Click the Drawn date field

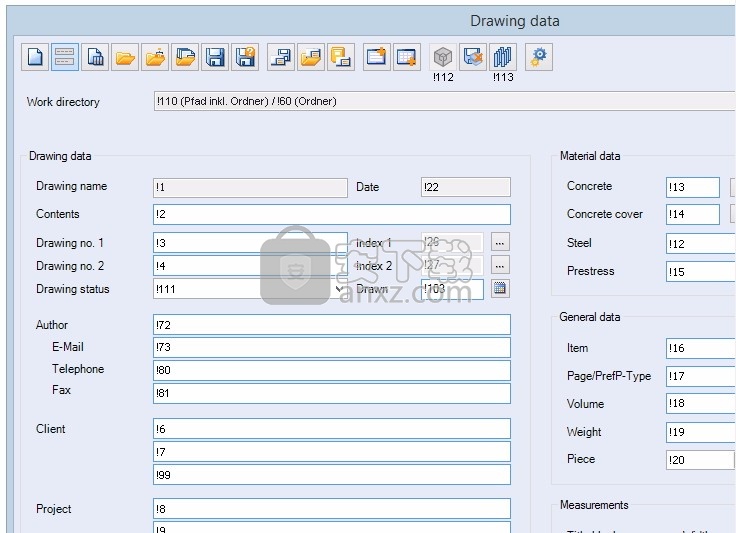[452, 289]
